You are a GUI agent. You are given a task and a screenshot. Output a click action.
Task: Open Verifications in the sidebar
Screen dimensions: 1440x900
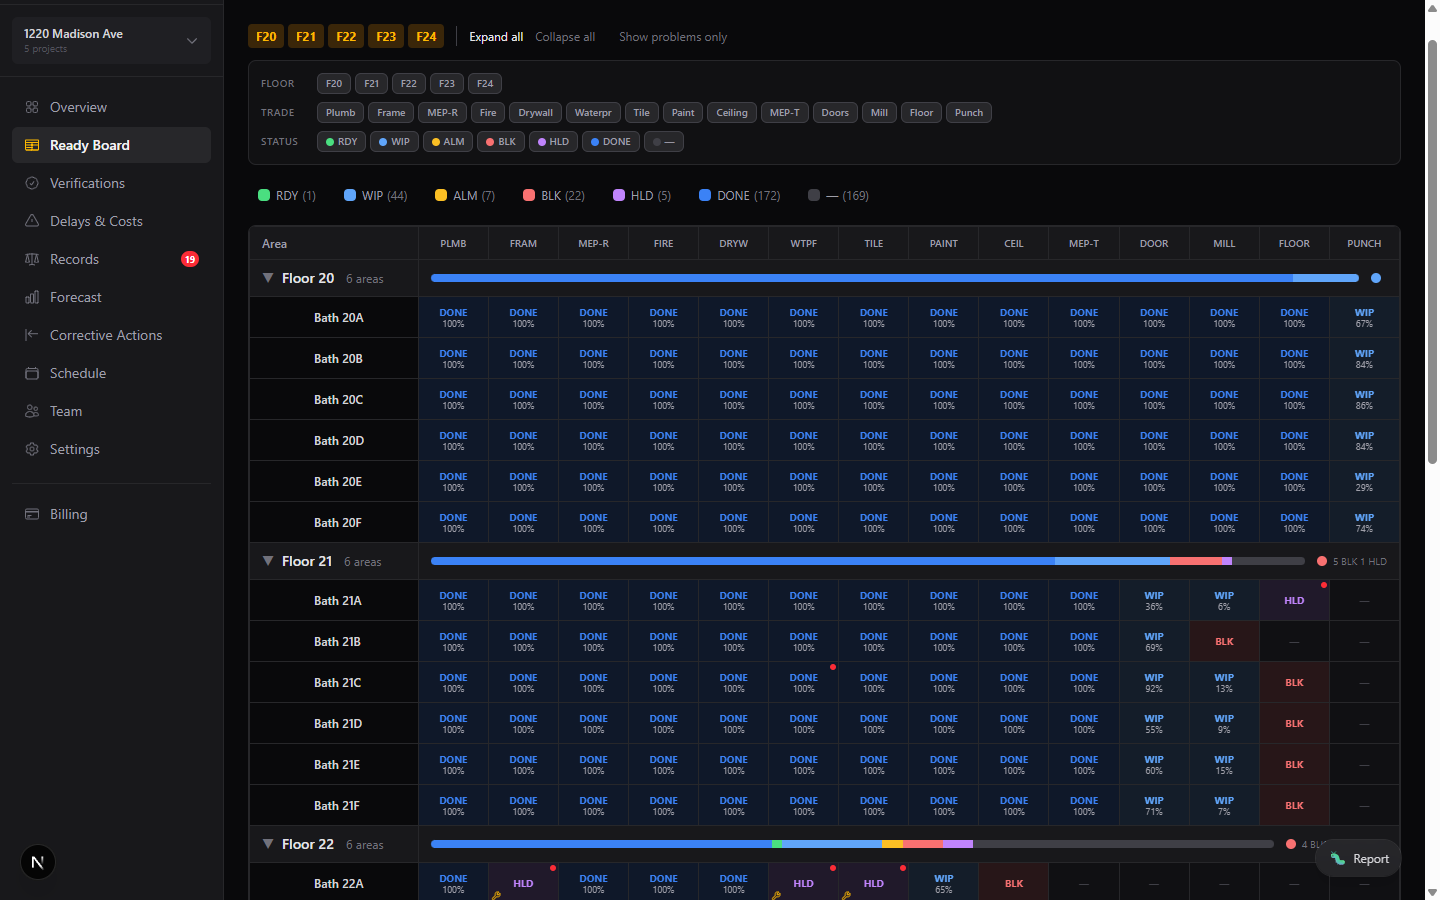tap(111, 183)
